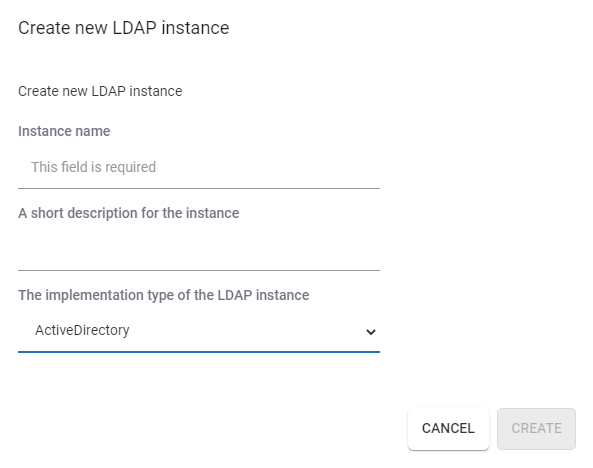The width and height of the screenshot is (593, 468).
Task: Click 'This field is required' placeholder text
Action: click(x=93, y=167)
